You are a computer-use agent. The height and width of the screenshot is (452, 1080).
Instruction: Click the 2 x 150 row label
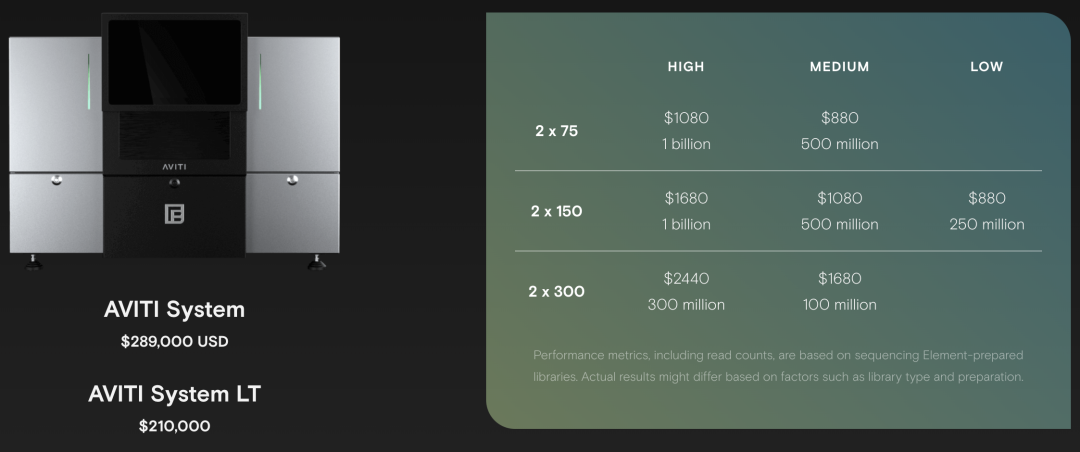click(x=557, y=212)
